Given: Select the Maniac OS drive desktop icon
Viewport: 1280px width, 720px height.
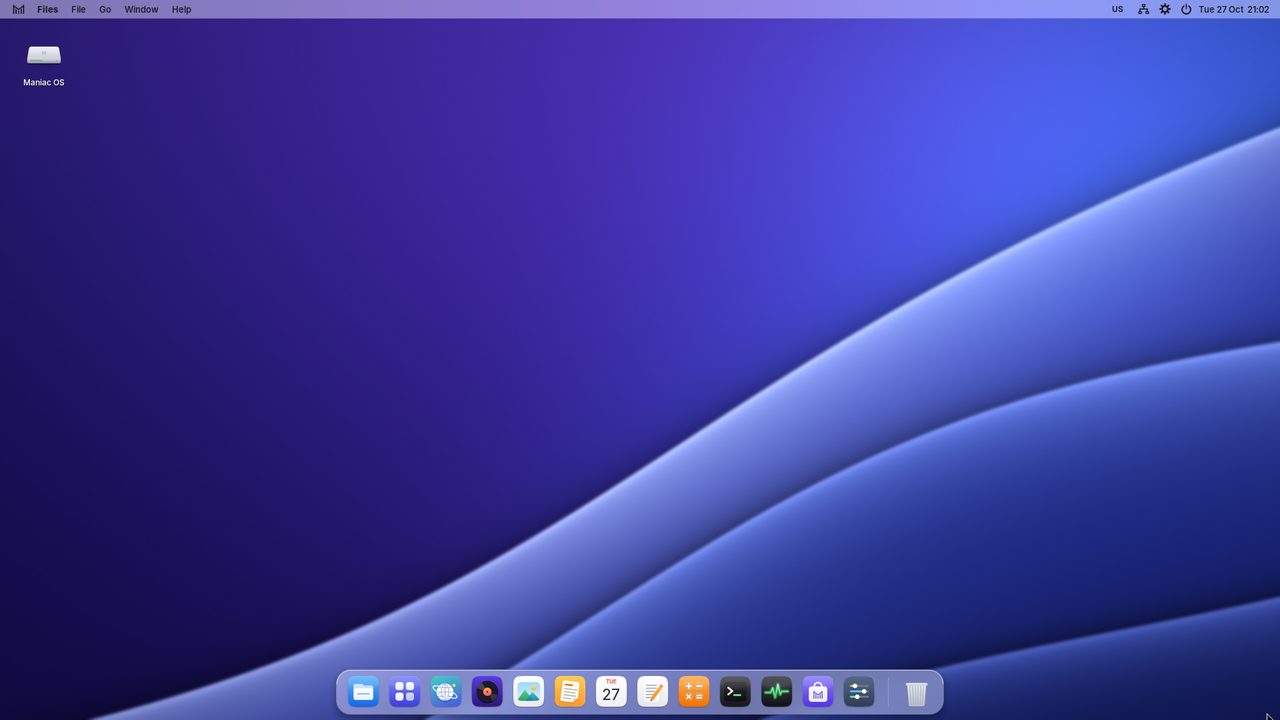Looking at the screenshot, I should [x=44, y=64].
